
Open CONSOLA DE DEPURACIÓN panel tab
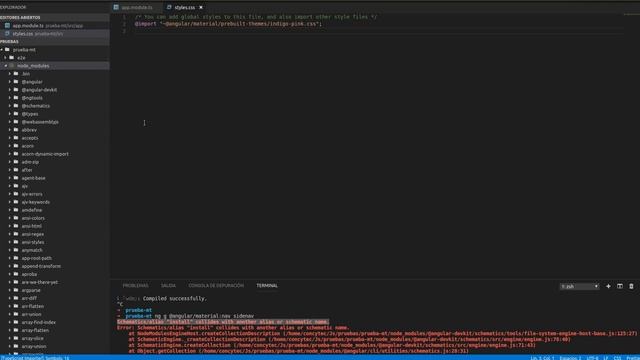pyautogui.click(x=216, y=286)
